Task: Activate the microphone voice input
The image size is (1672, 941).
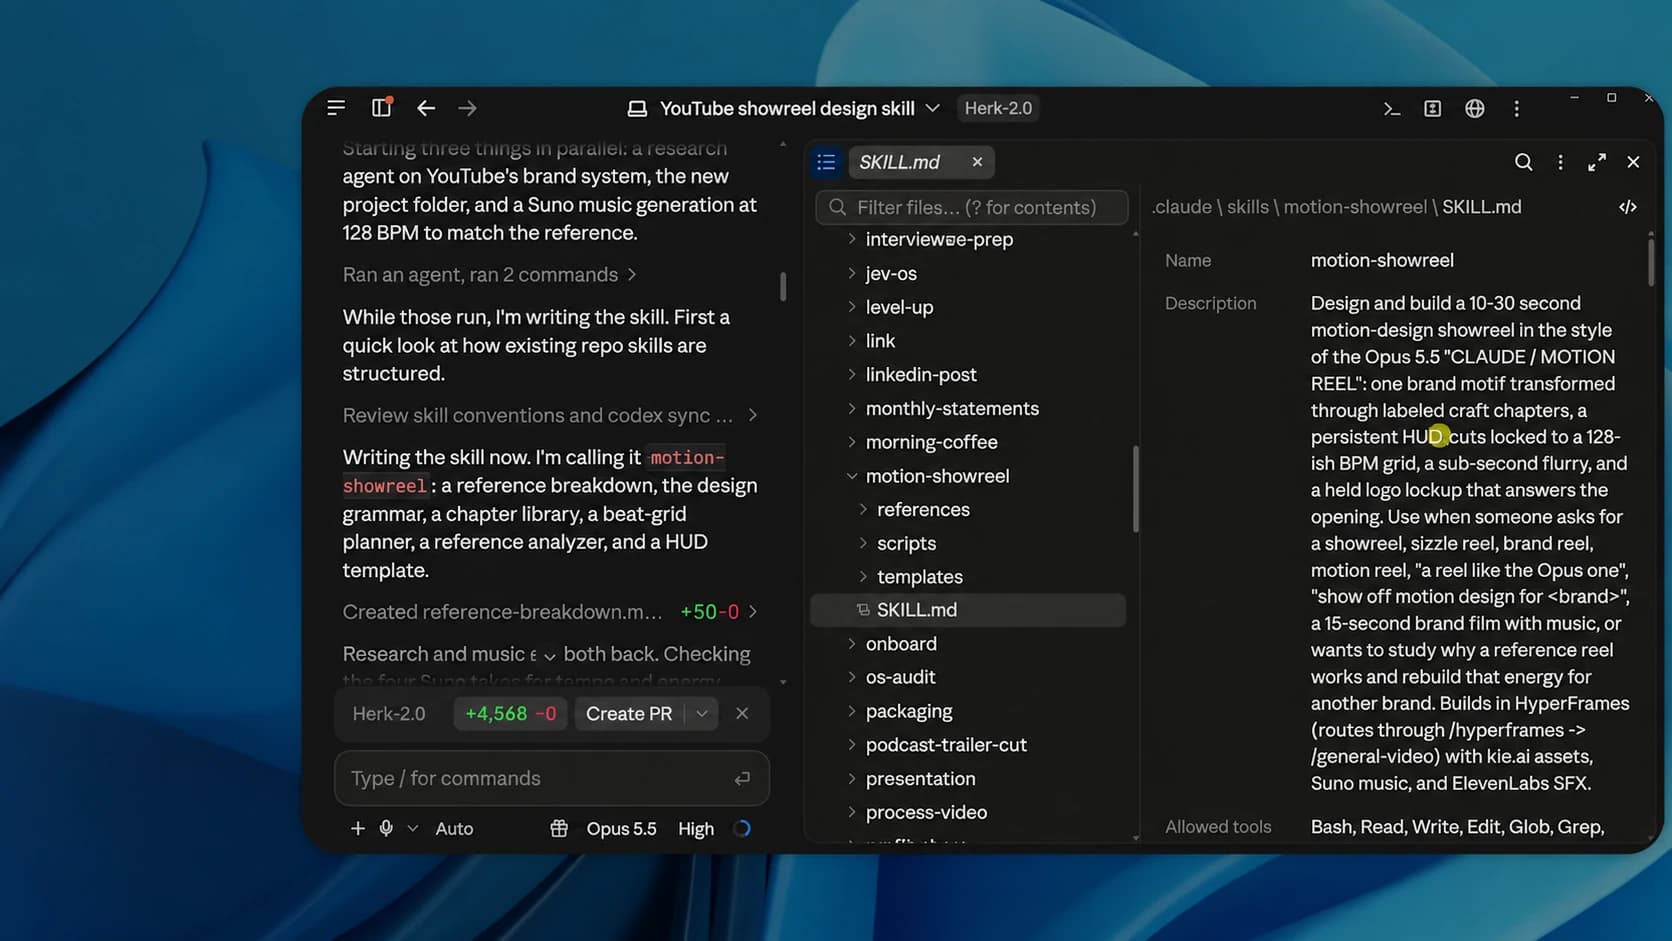Action: click(386, 828)
